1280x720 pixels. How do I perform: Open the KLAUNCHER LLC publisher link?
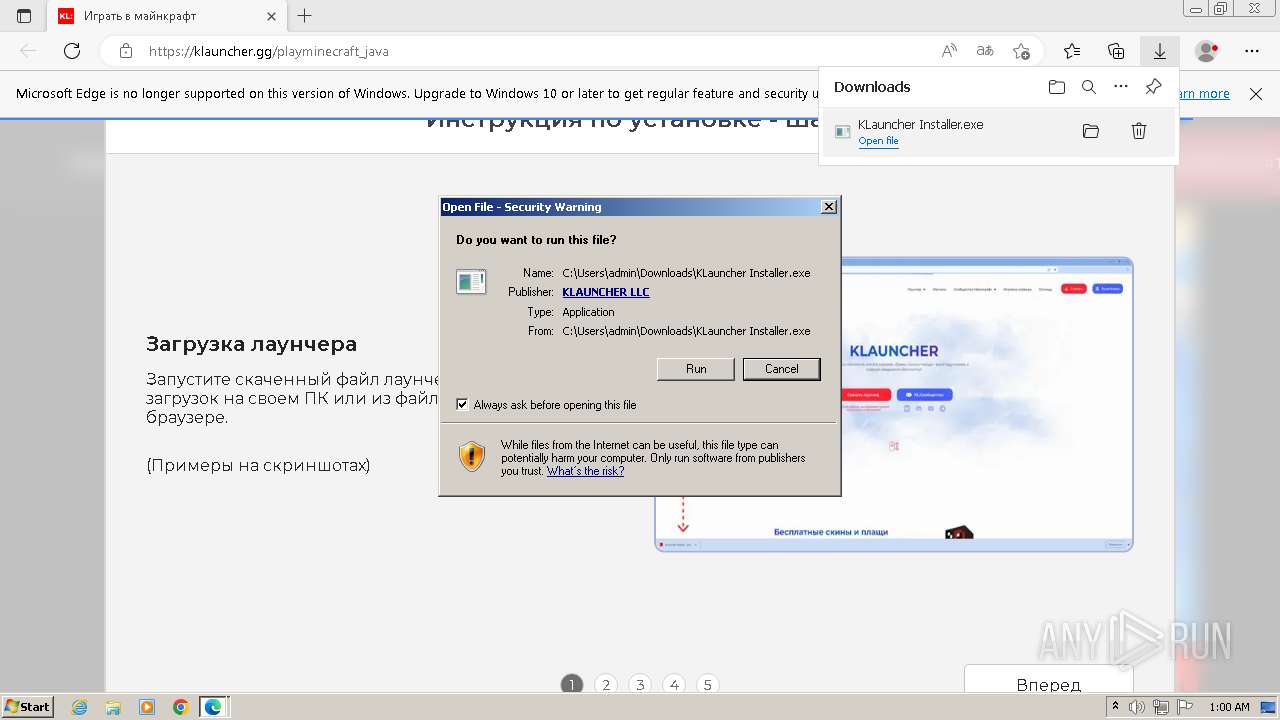click(x=606, y=292)
